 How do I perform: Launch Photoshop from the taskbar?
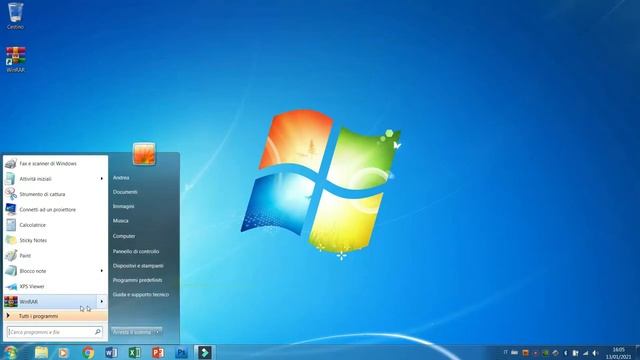(x=181, y=352)
